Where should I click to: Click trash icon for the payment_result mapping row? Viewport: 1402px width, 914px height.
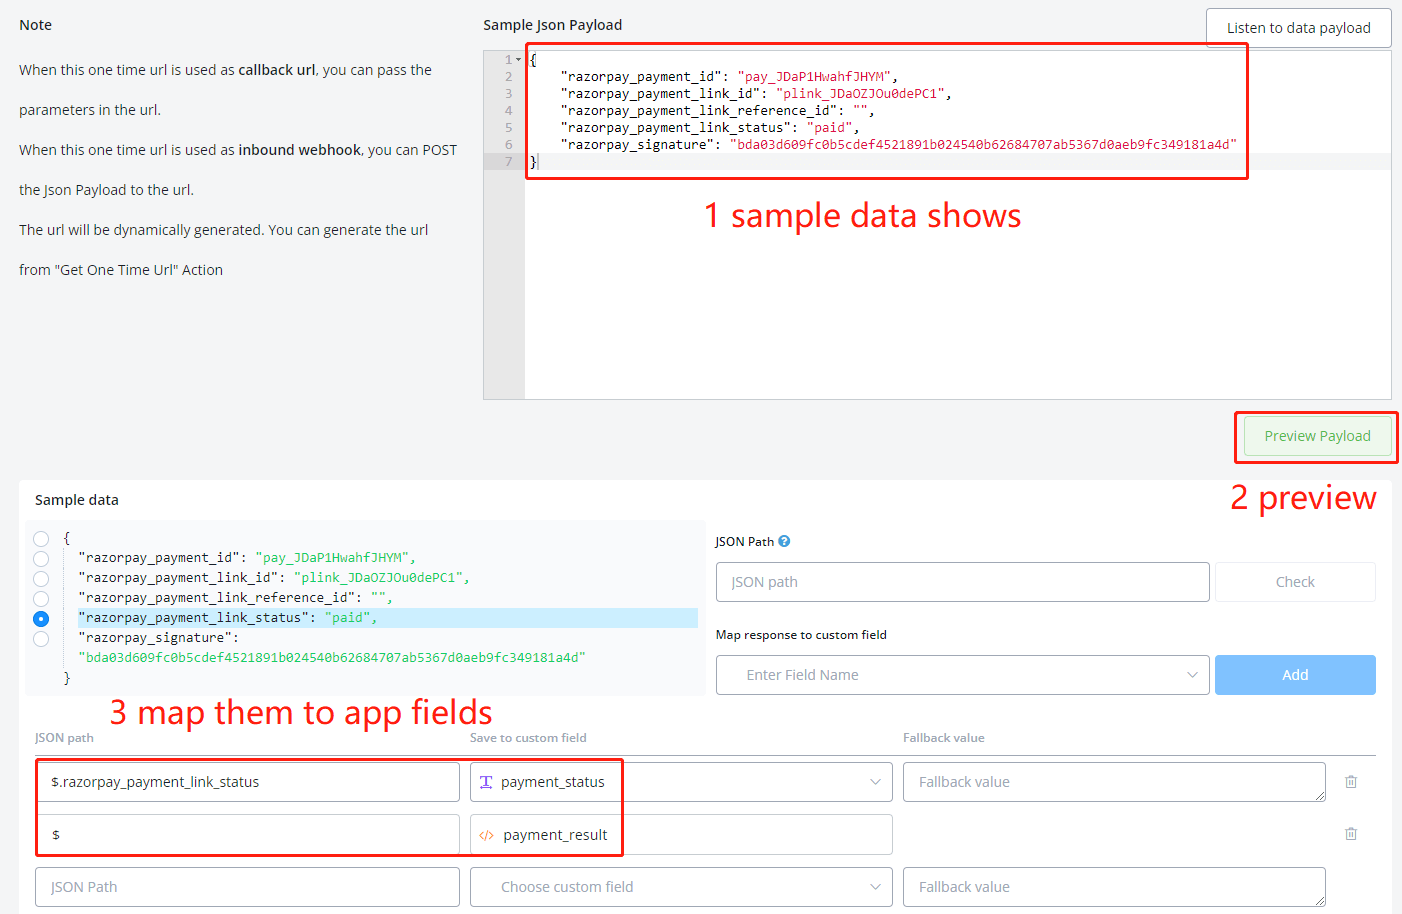(1350, 834)
